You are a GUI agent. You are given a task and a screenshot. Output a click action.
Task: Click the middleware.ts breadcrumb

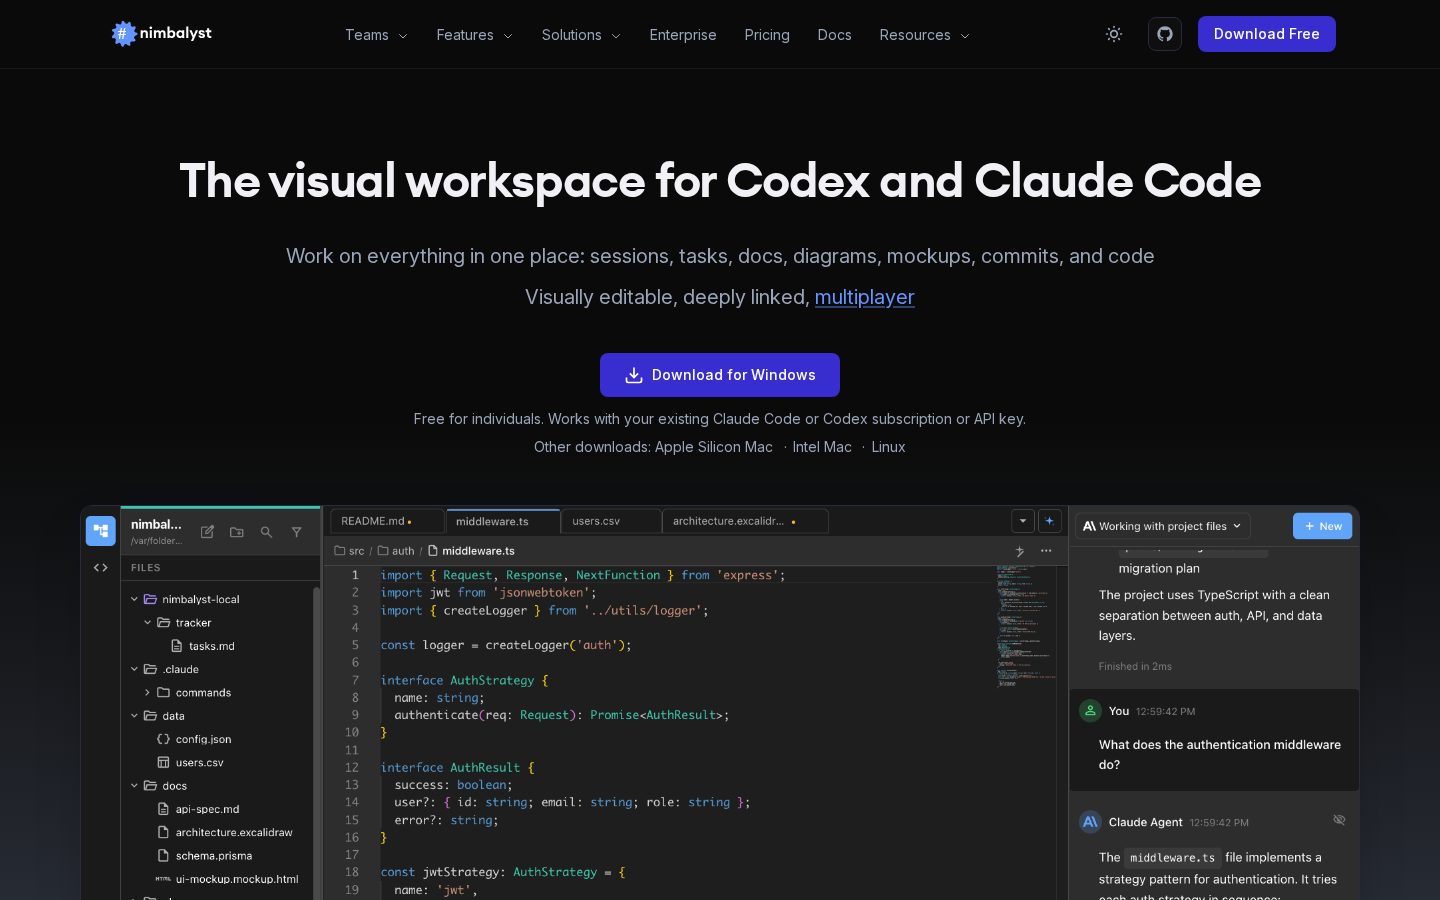click(471, 551)
